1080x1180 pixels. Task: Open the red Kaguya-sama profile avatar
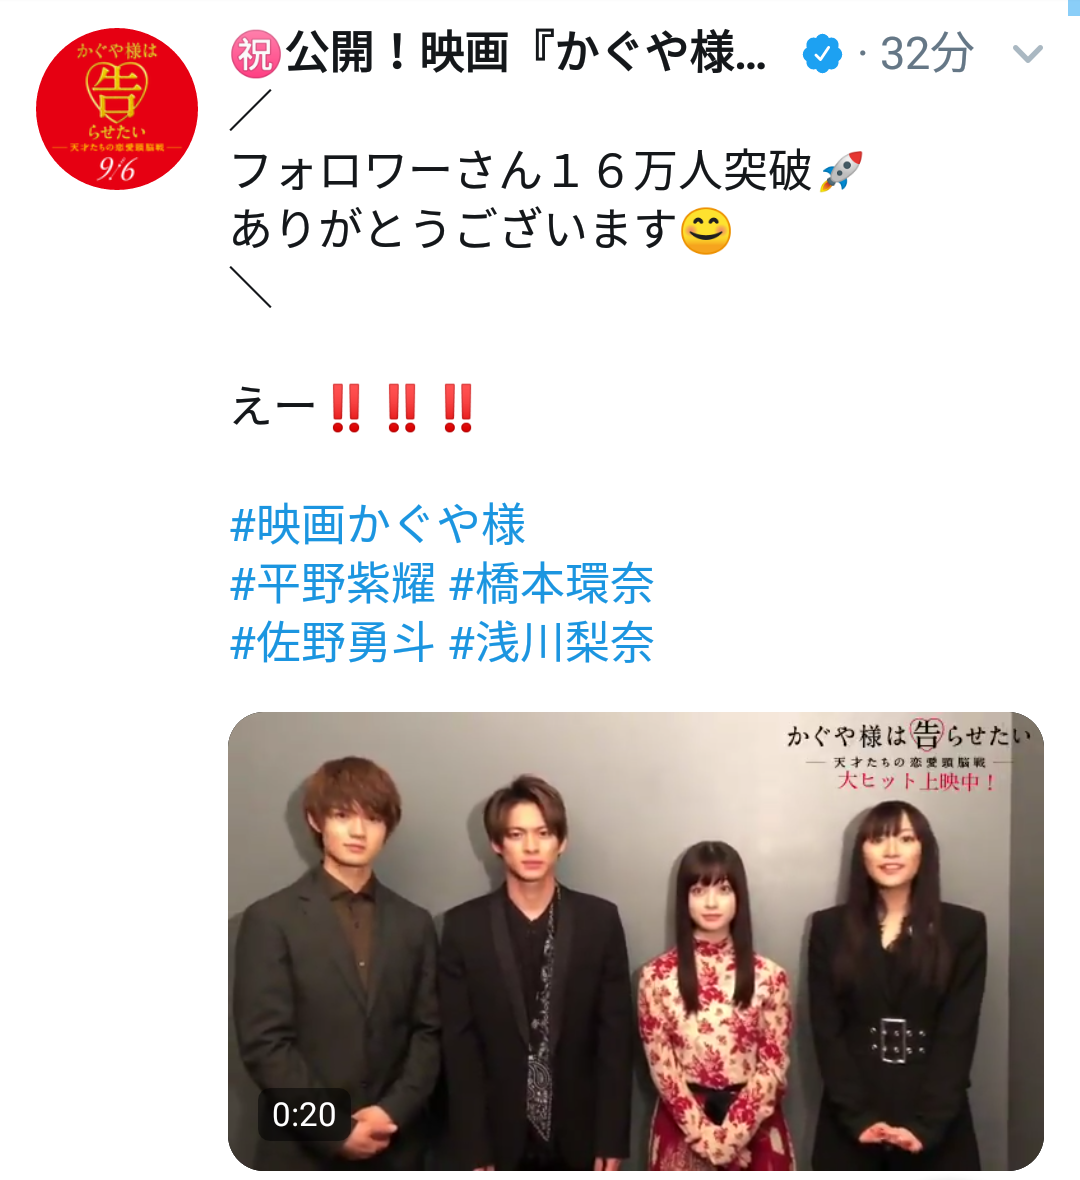(x=117, y=109)
